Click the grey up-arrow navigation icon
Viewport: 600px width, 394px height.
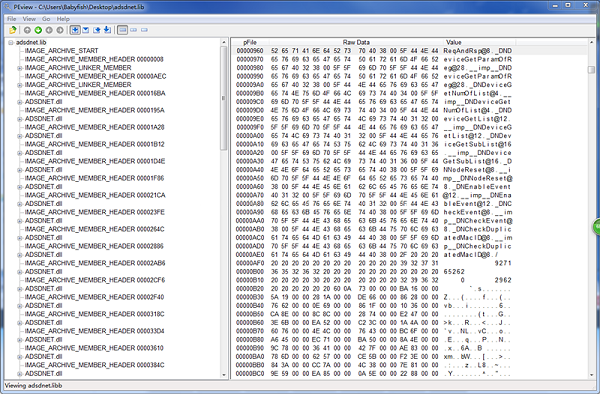pyautogui.click(x=27, y=30)
